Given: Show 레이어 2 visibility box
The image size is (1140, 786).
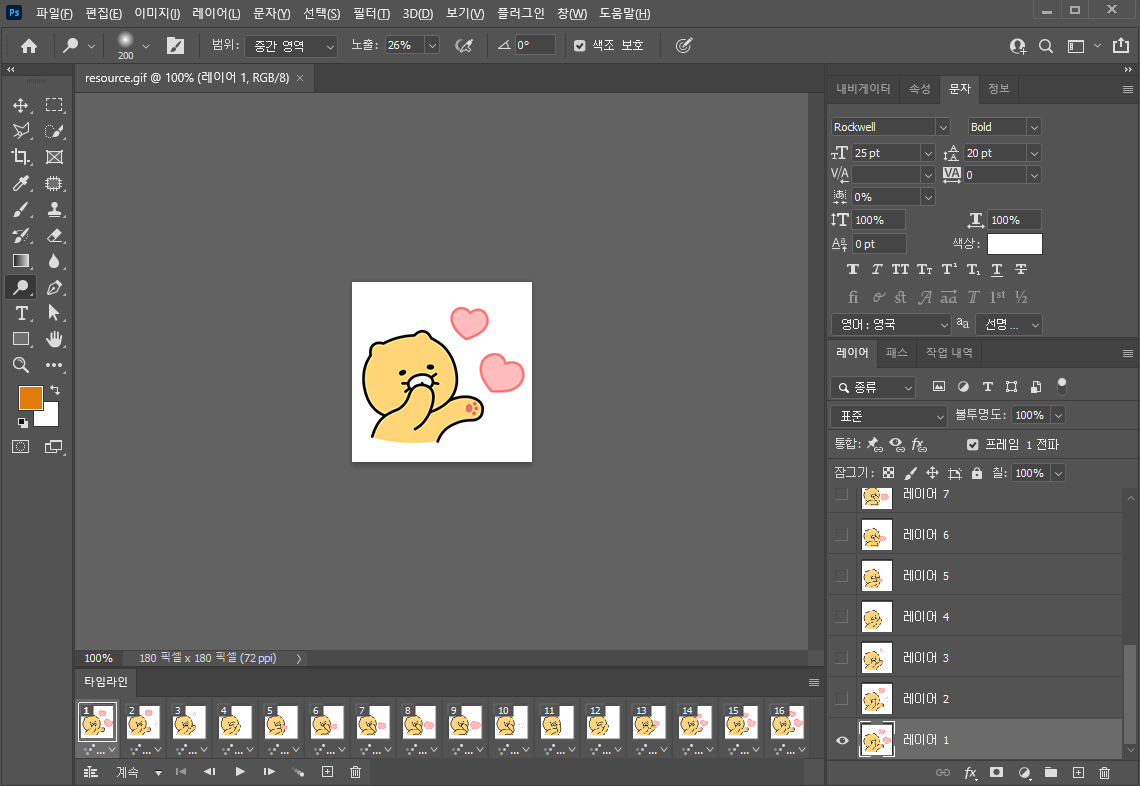Looking at the screenshot, I should [x=842, y=699].
